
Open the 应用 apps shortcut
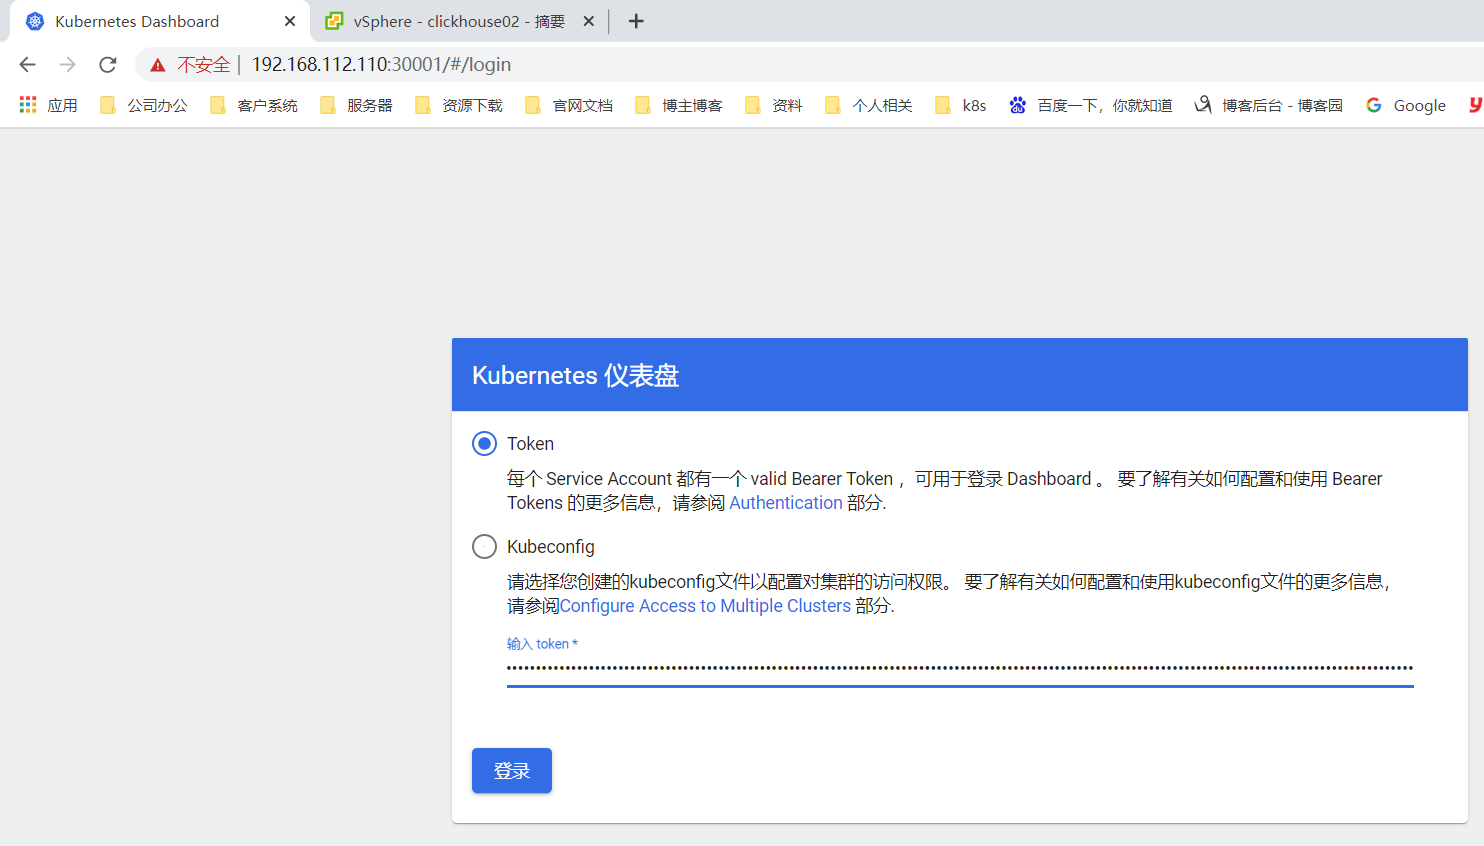(x=48, y=105)
